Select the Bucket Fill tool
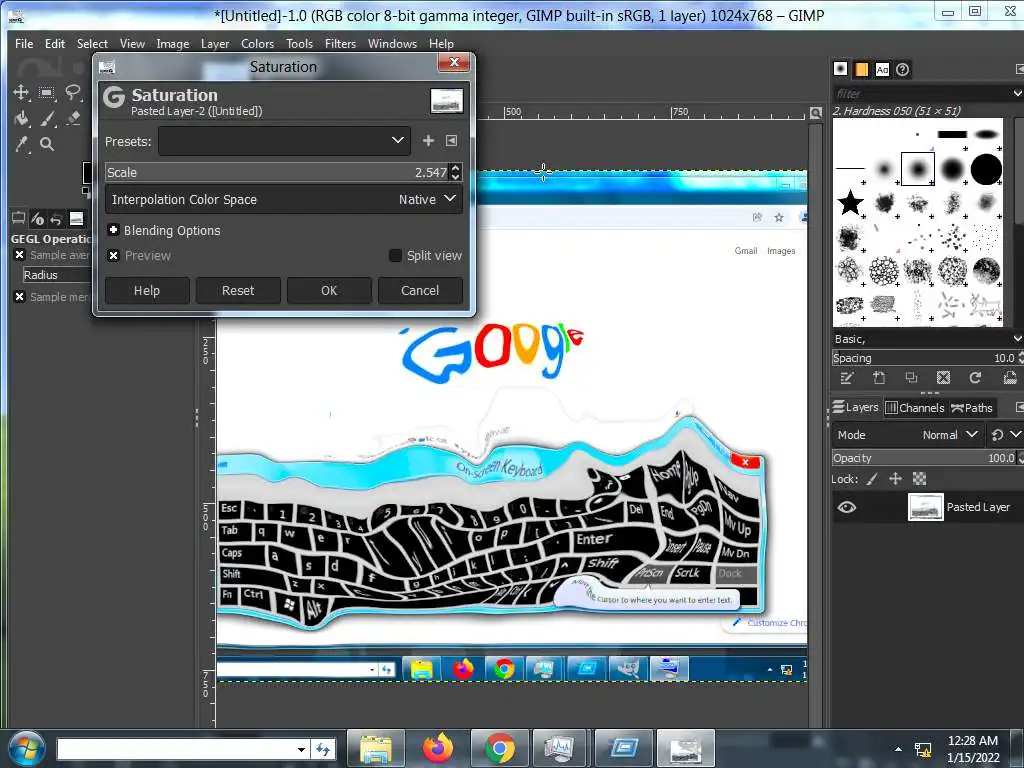The image size is (1024, 768). click(x=21, y=118)
